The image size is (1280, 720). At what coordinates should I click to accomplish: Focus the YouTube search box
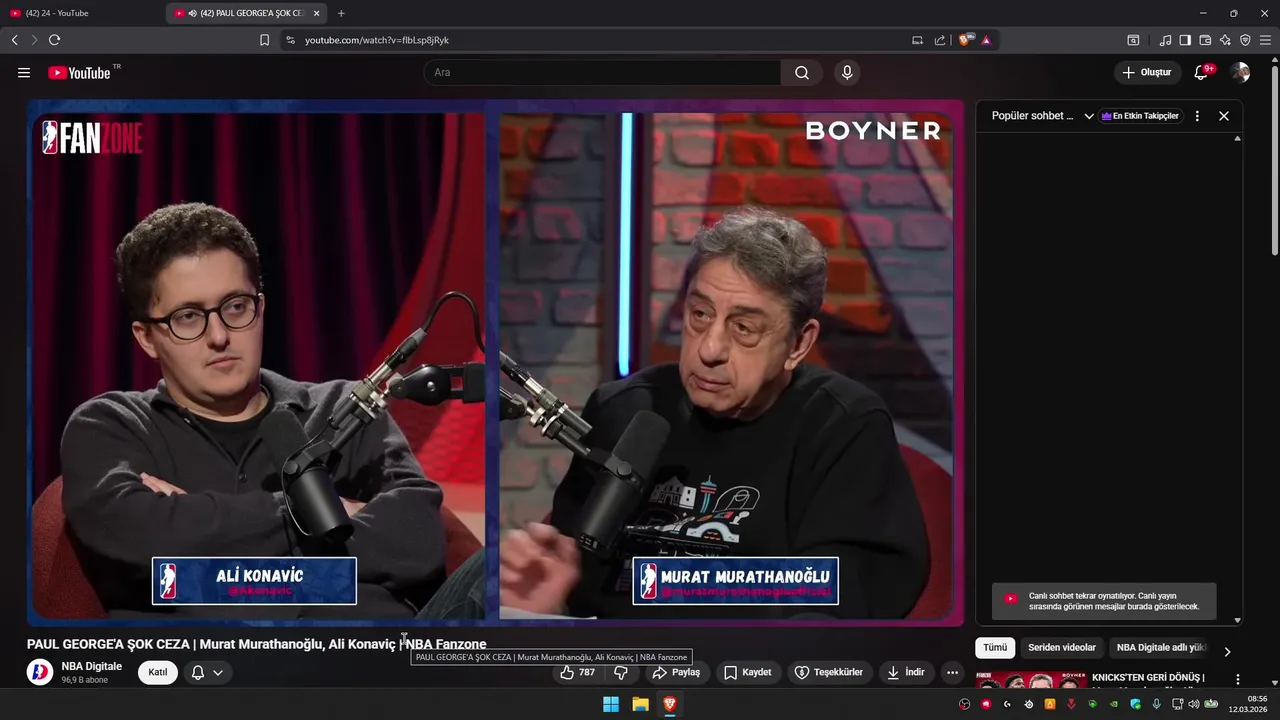602,73
